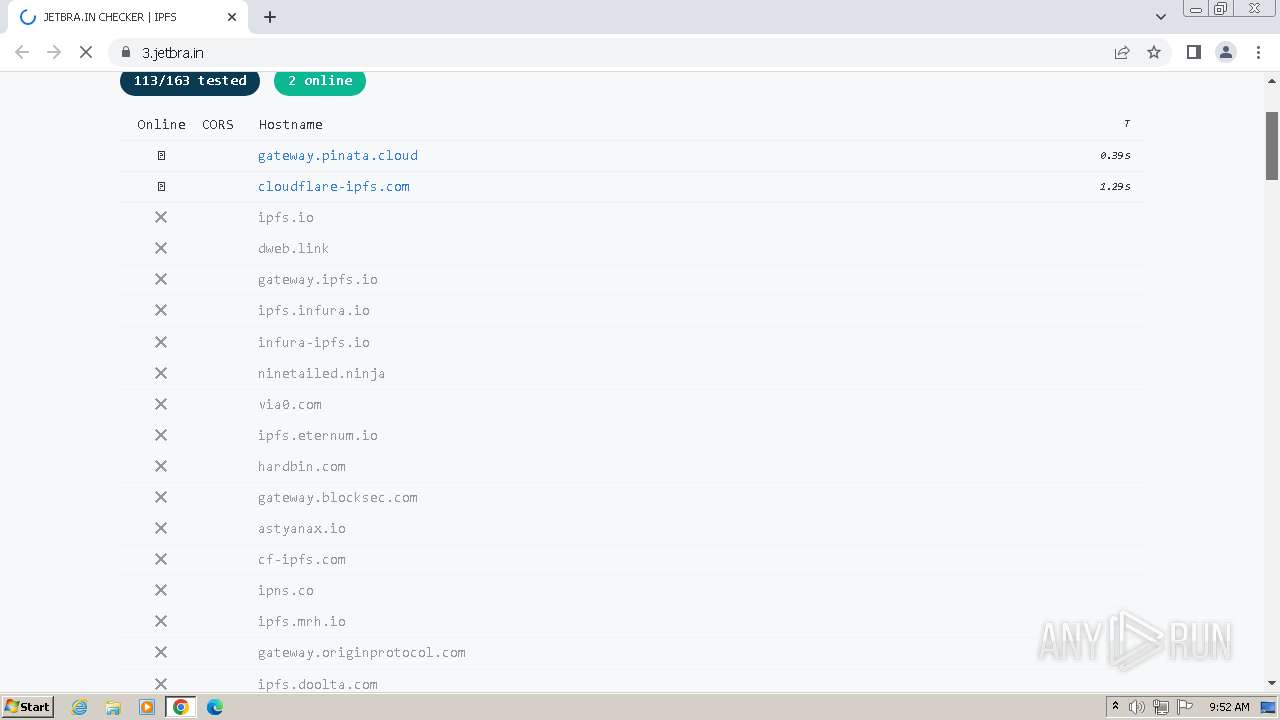Open a new tab
Viewport: 1280px width, 720px height.
(x=270, y=17)
